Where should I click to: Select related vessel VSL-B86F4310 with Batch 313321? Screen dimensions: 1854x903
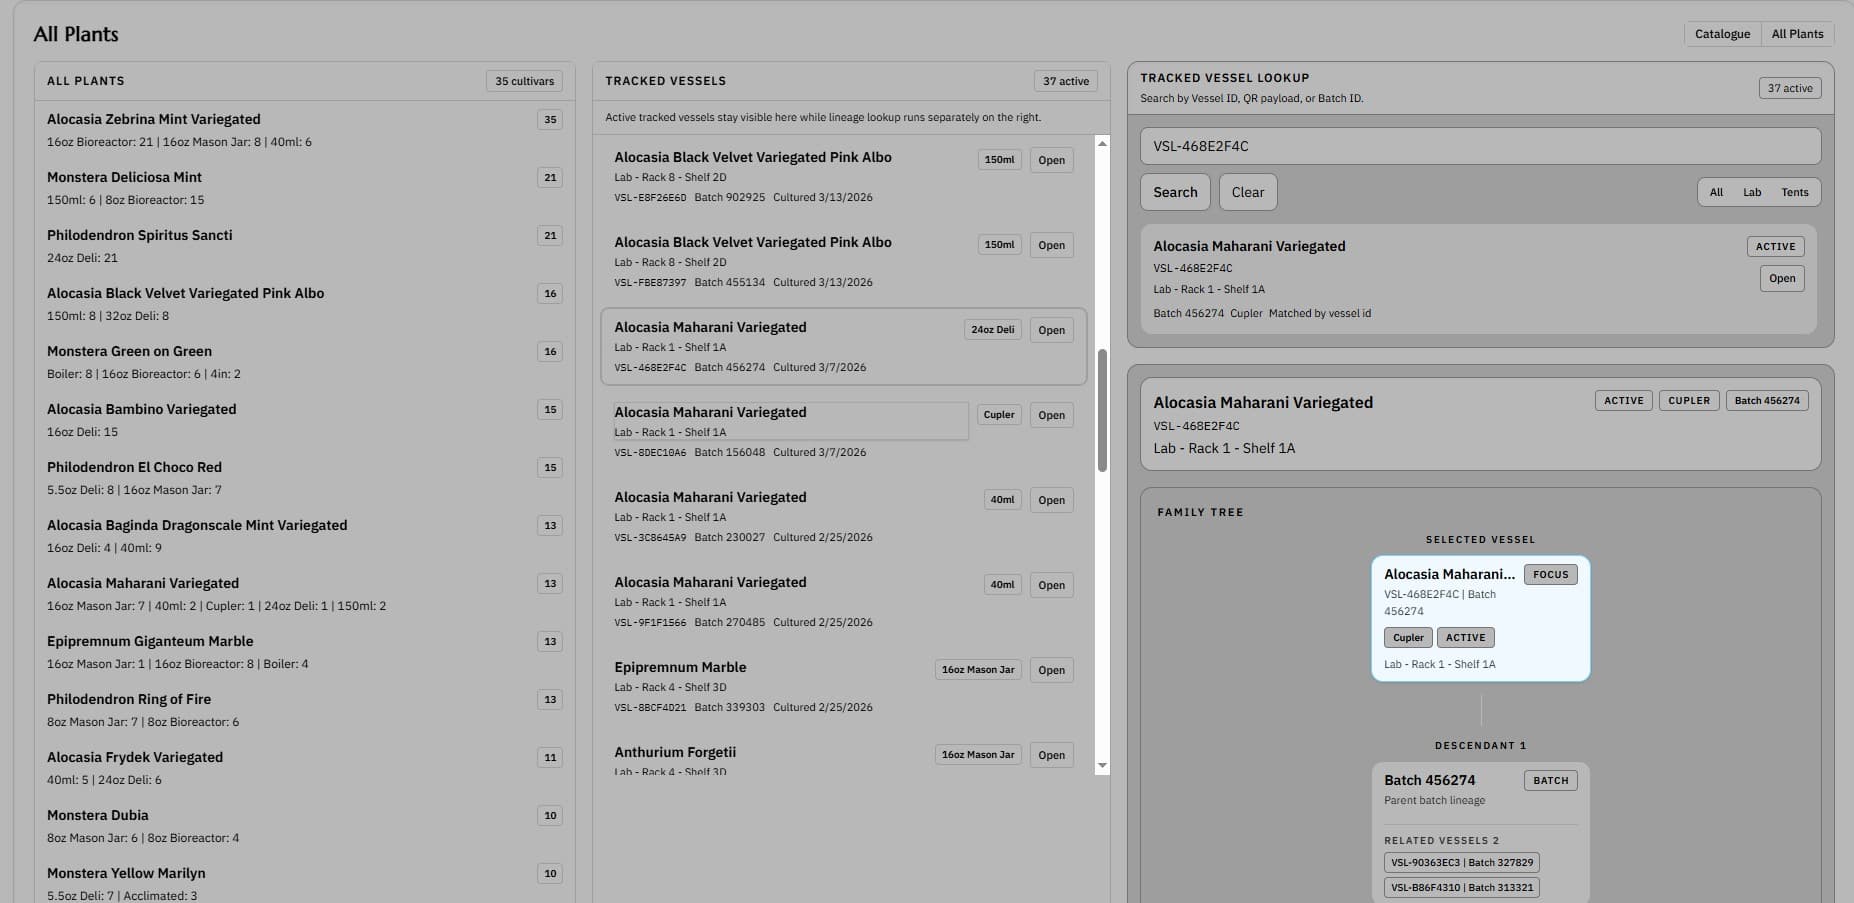(x=1461, y=887)
